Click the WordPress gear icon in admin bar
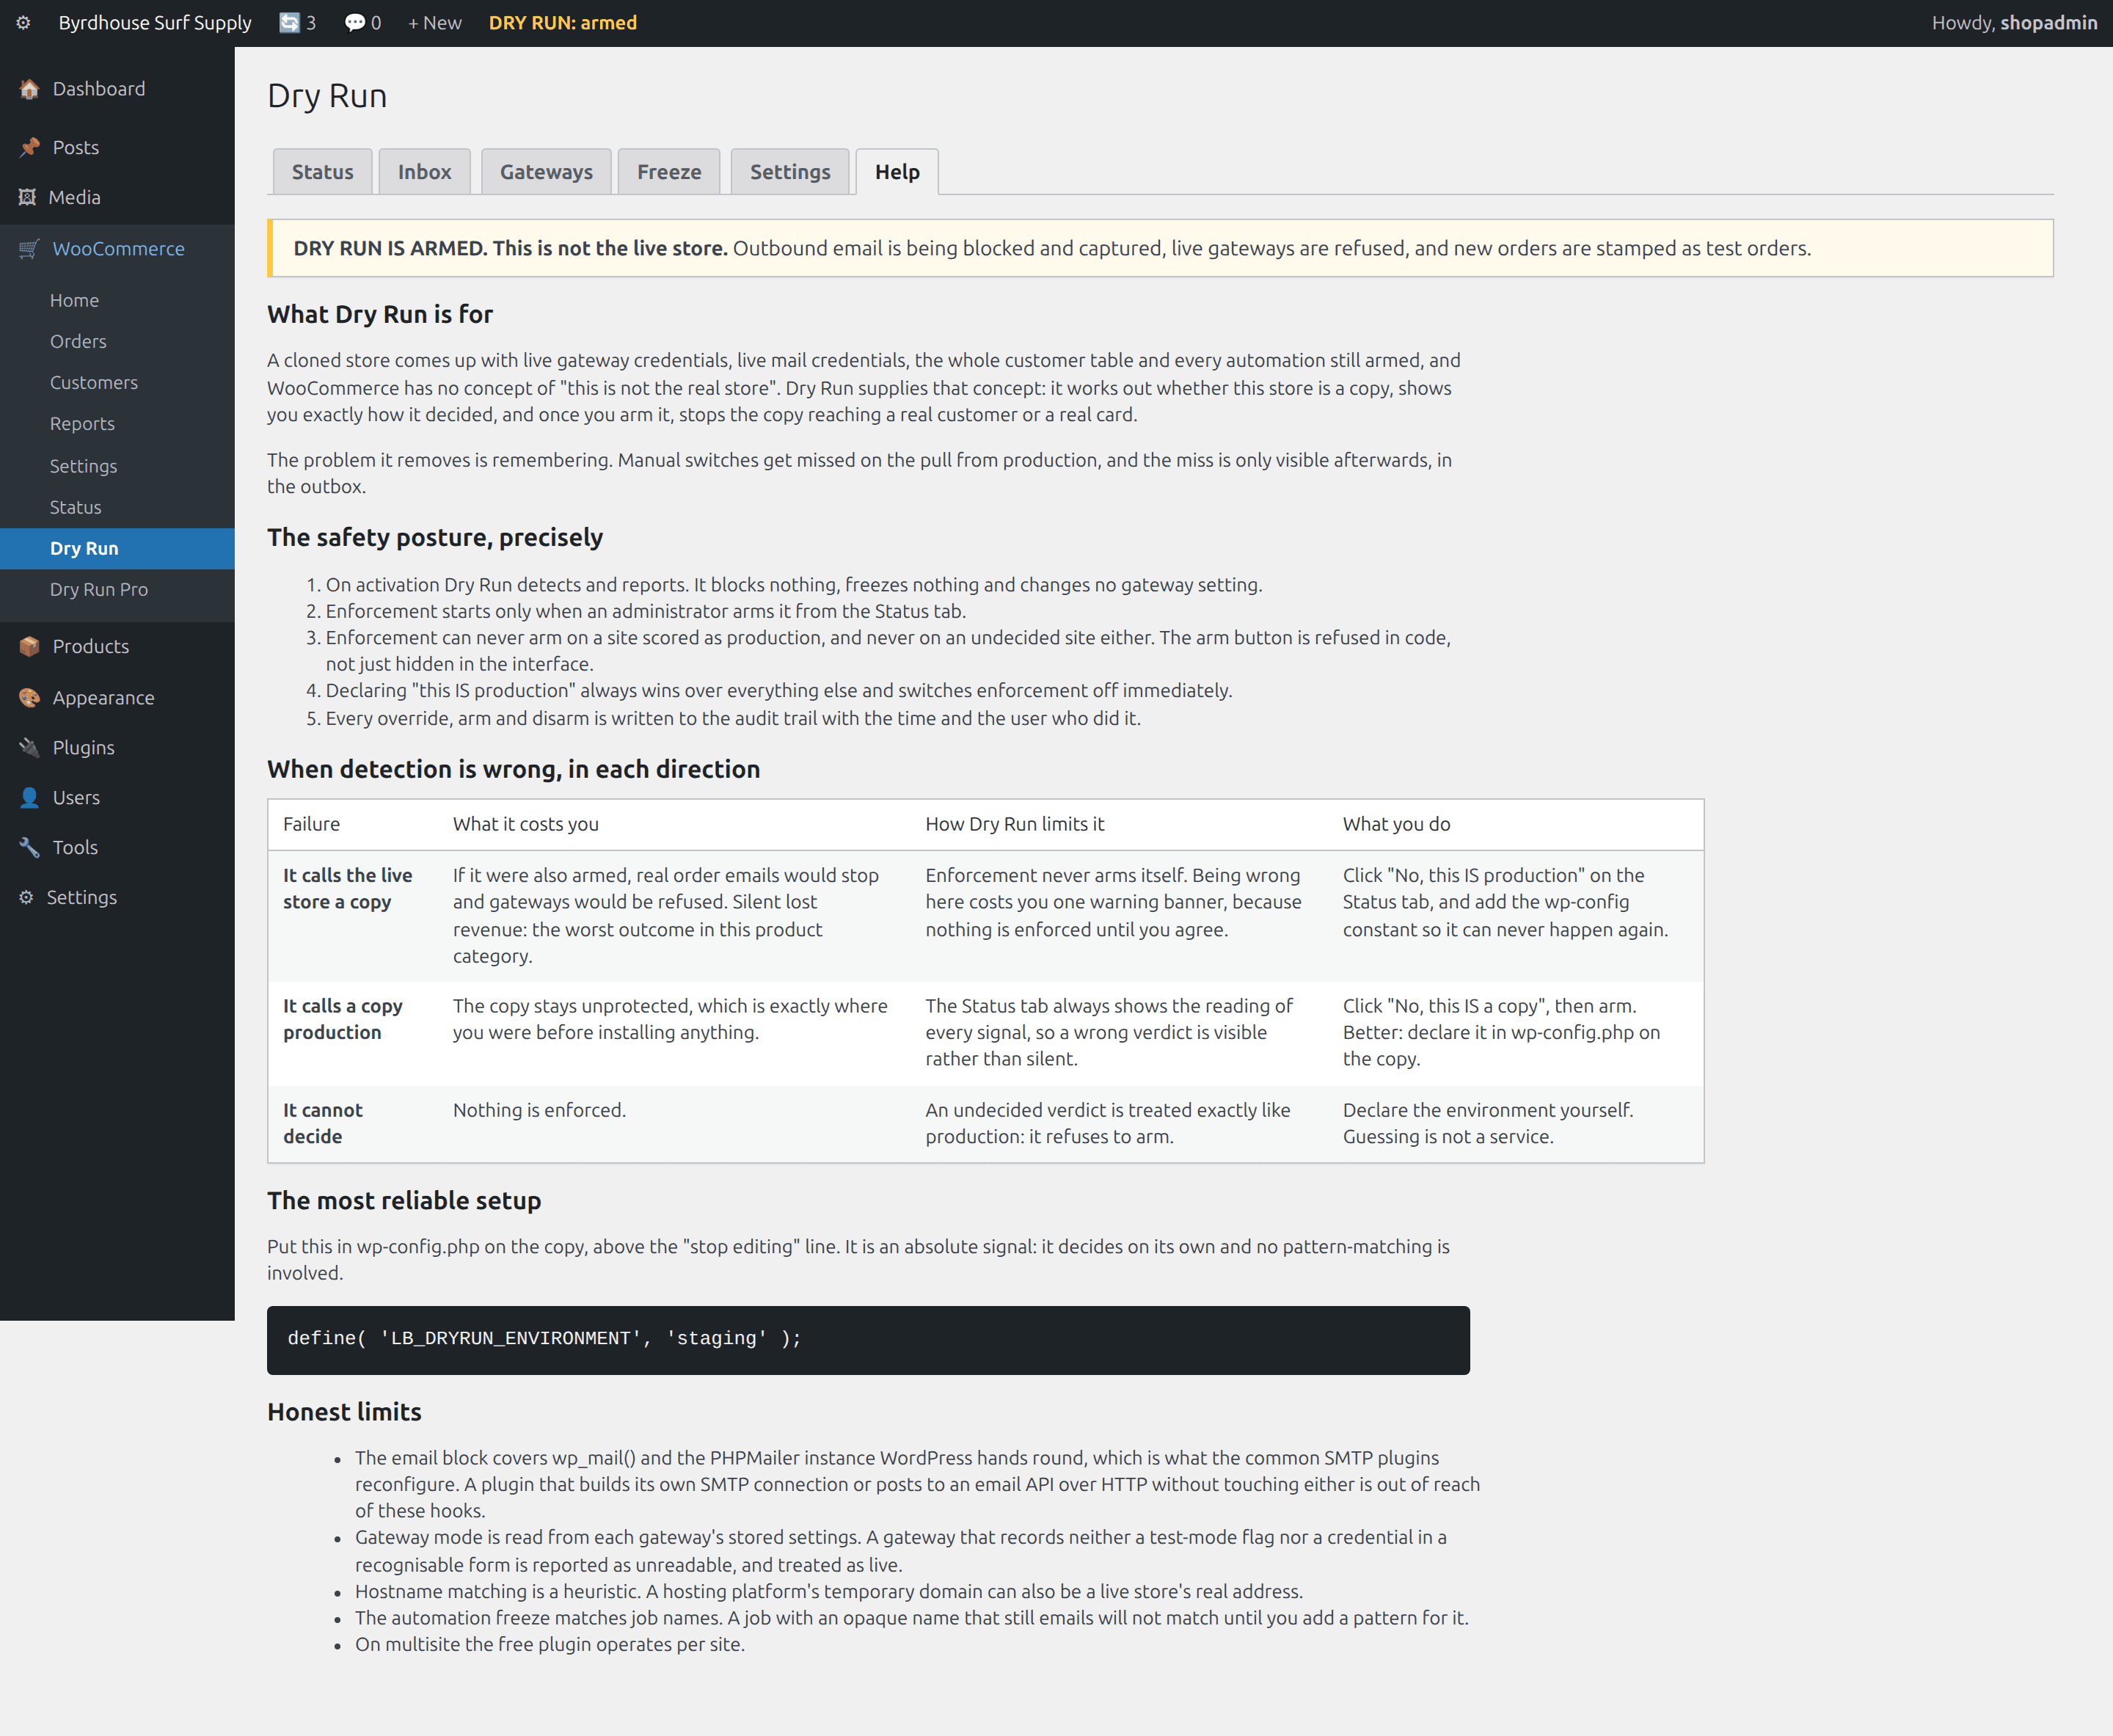Image resolution: width=2113 pixels, height=1736 pixels. (x=23, y=23)
